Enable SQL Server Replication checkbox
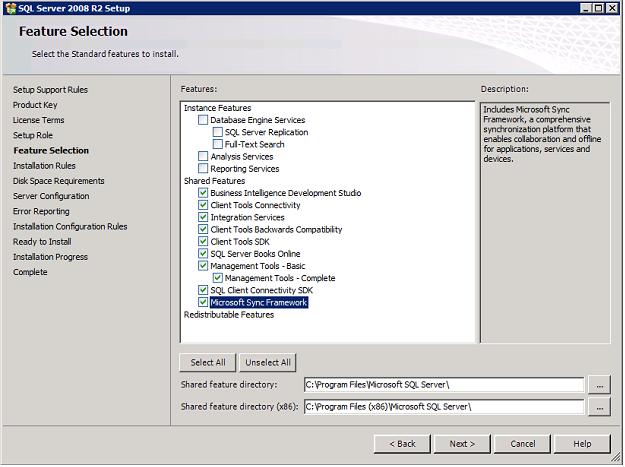The height and width of the screenshot is (467, 625). (218, 132)
